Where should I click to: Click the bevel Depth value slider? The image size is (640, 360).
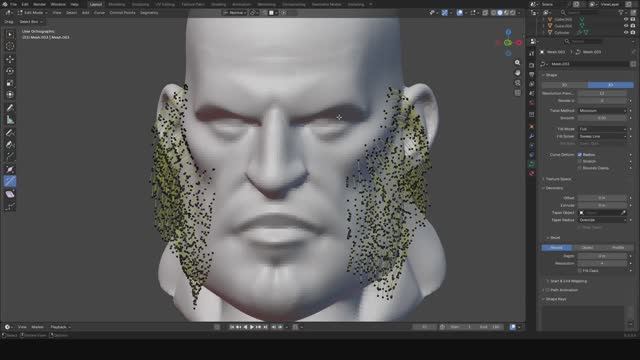[x=602, y=256]
